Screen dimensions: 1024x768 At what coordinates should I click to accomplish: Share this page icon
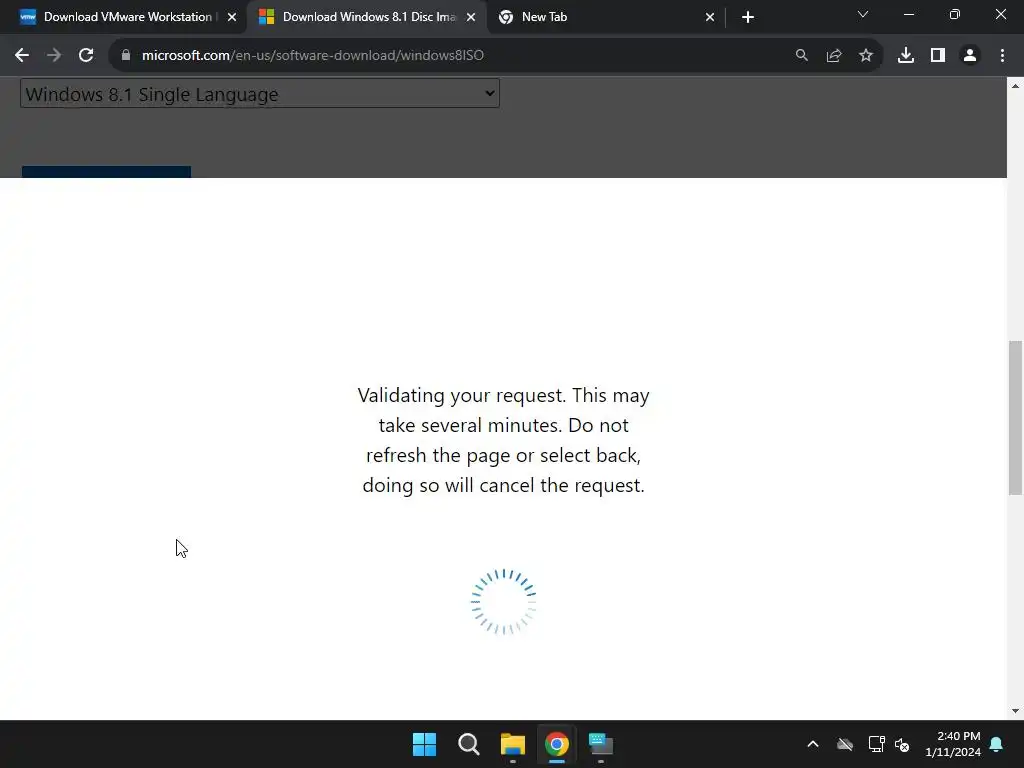[833, 56]
